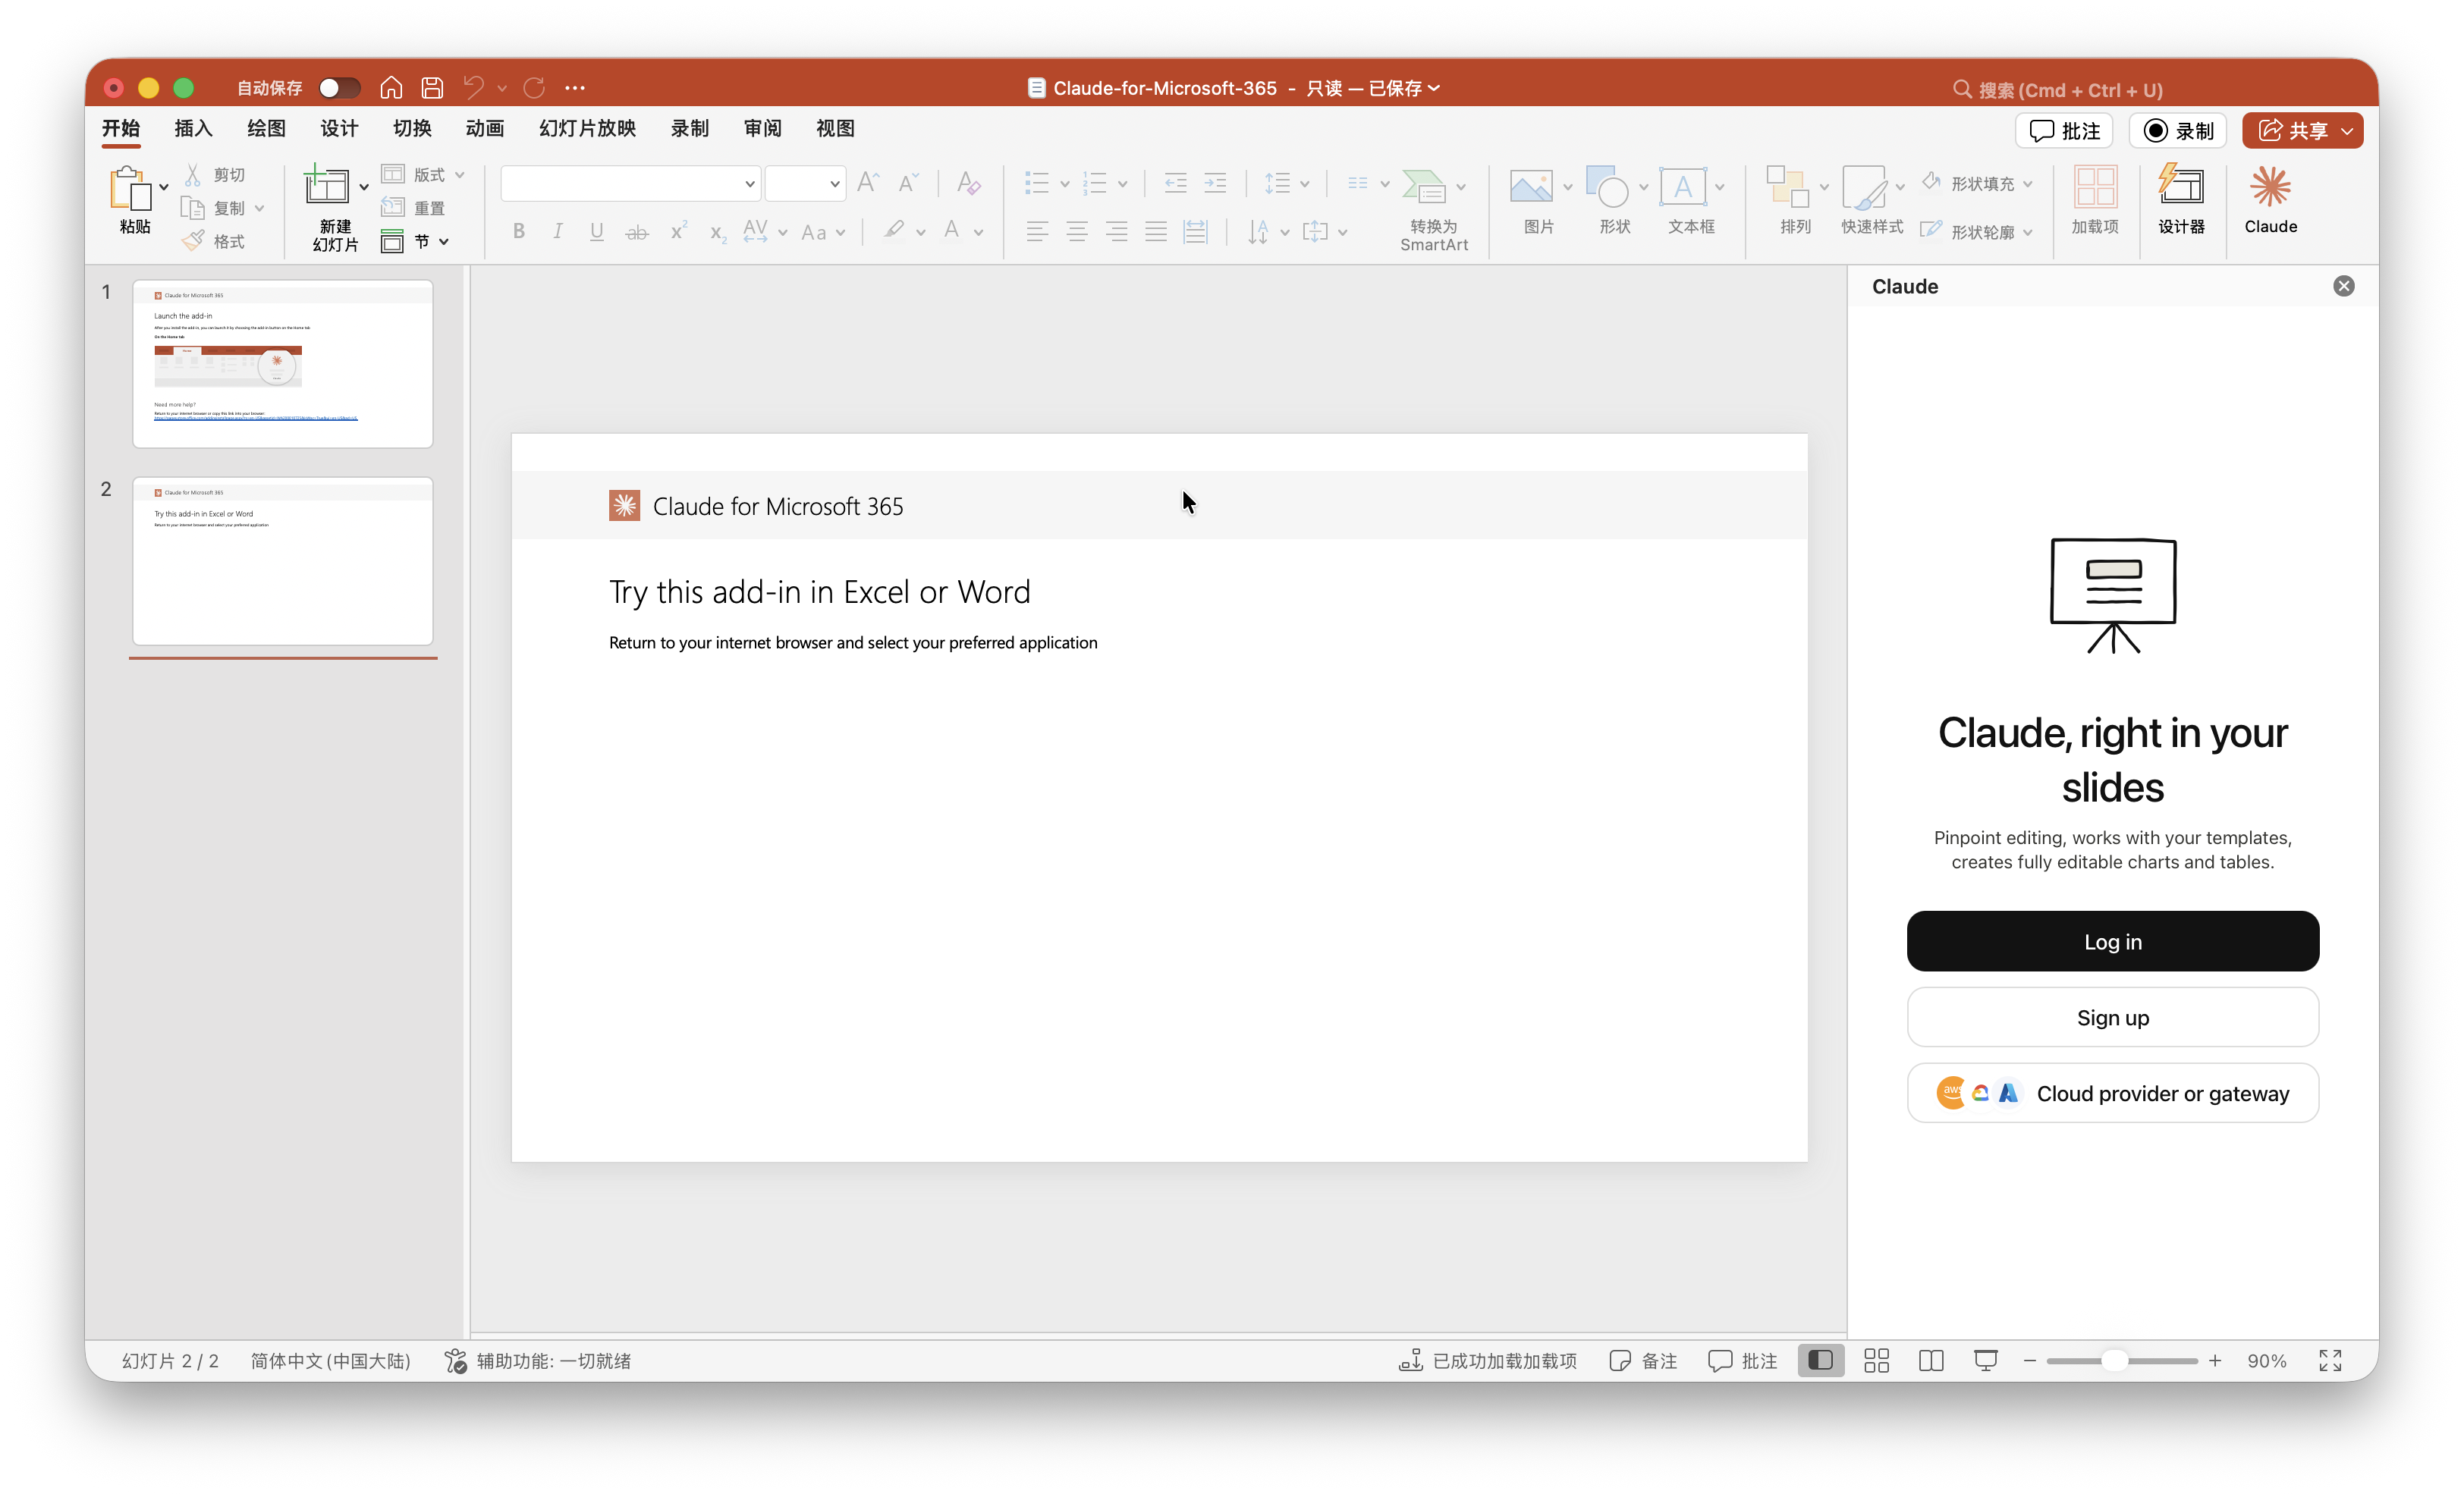This screenshot has height=1494, width=2464.
Task: Decrease font size with the smaller A
Action: [907, 183]
